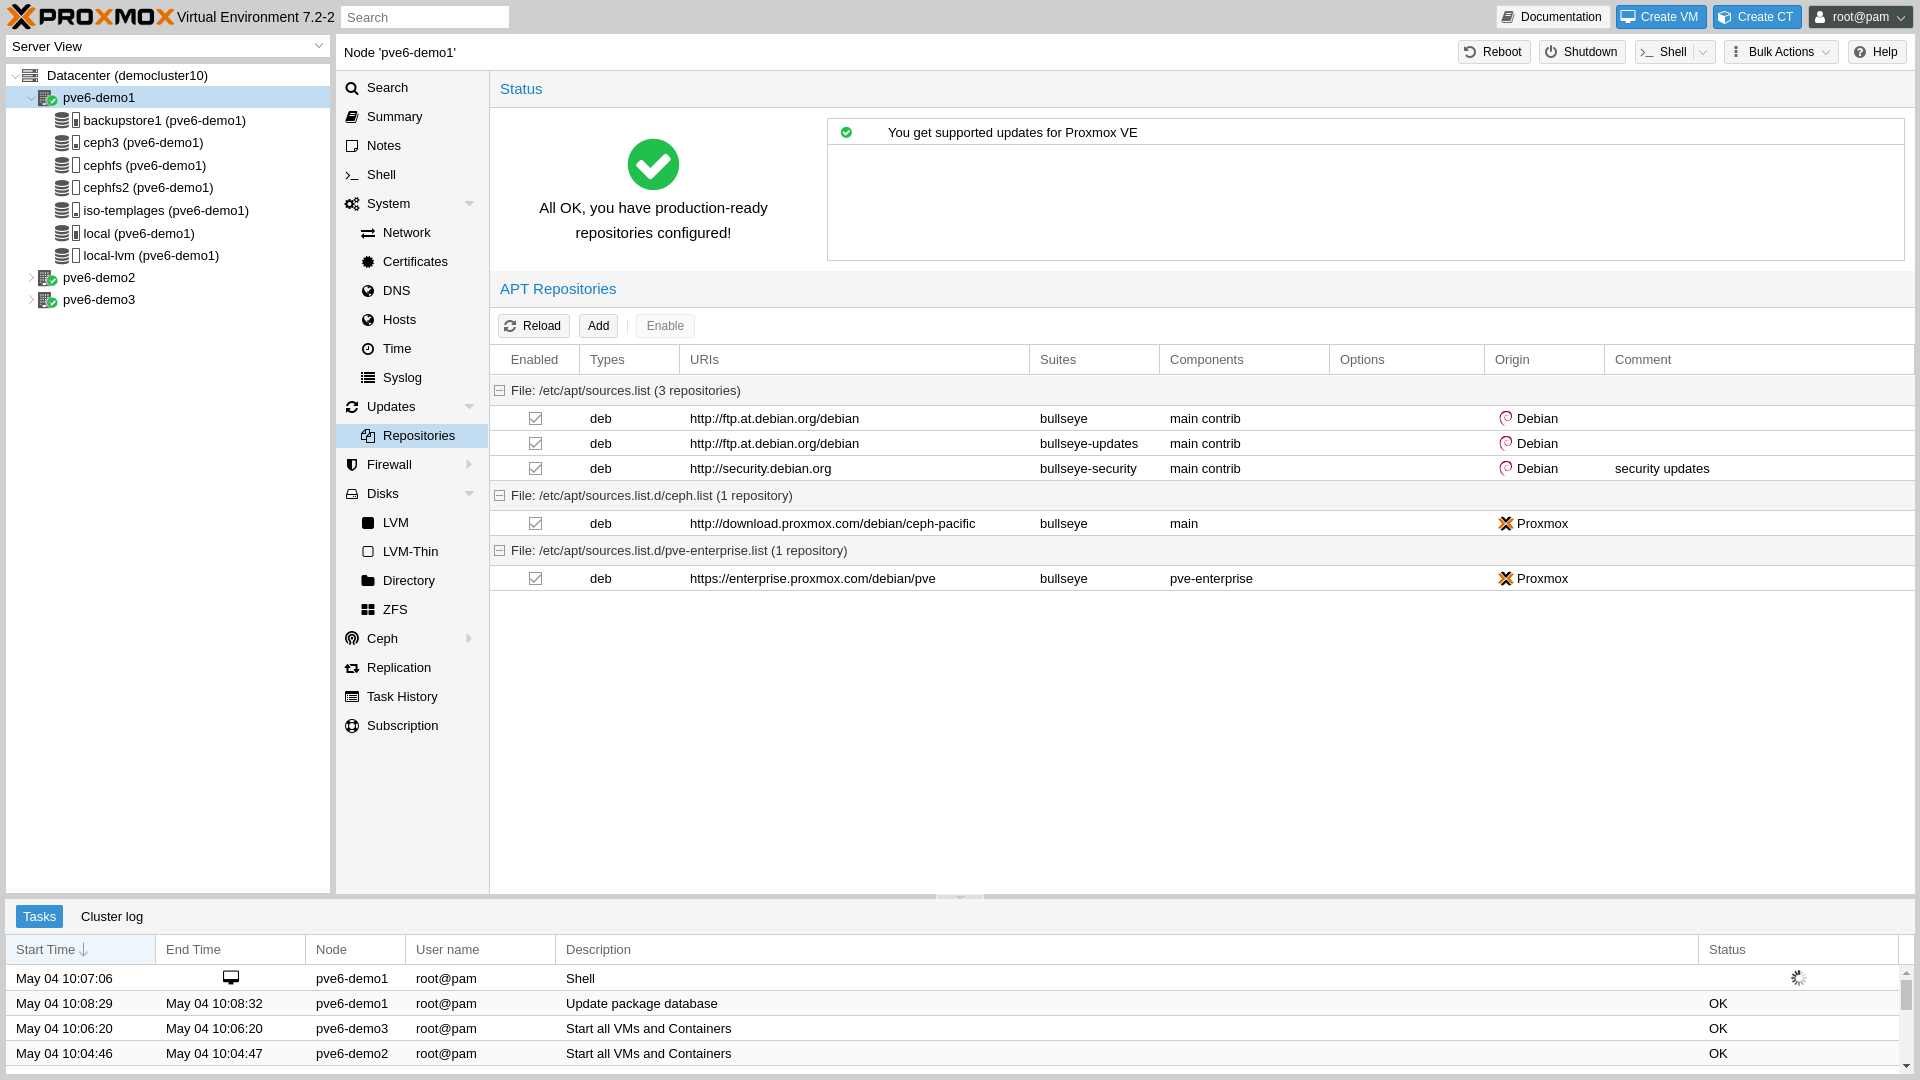Viewport: 1920px width, 1080px height.
Task: Open the Create CT dialog
Action: (x=1756, y=16)
